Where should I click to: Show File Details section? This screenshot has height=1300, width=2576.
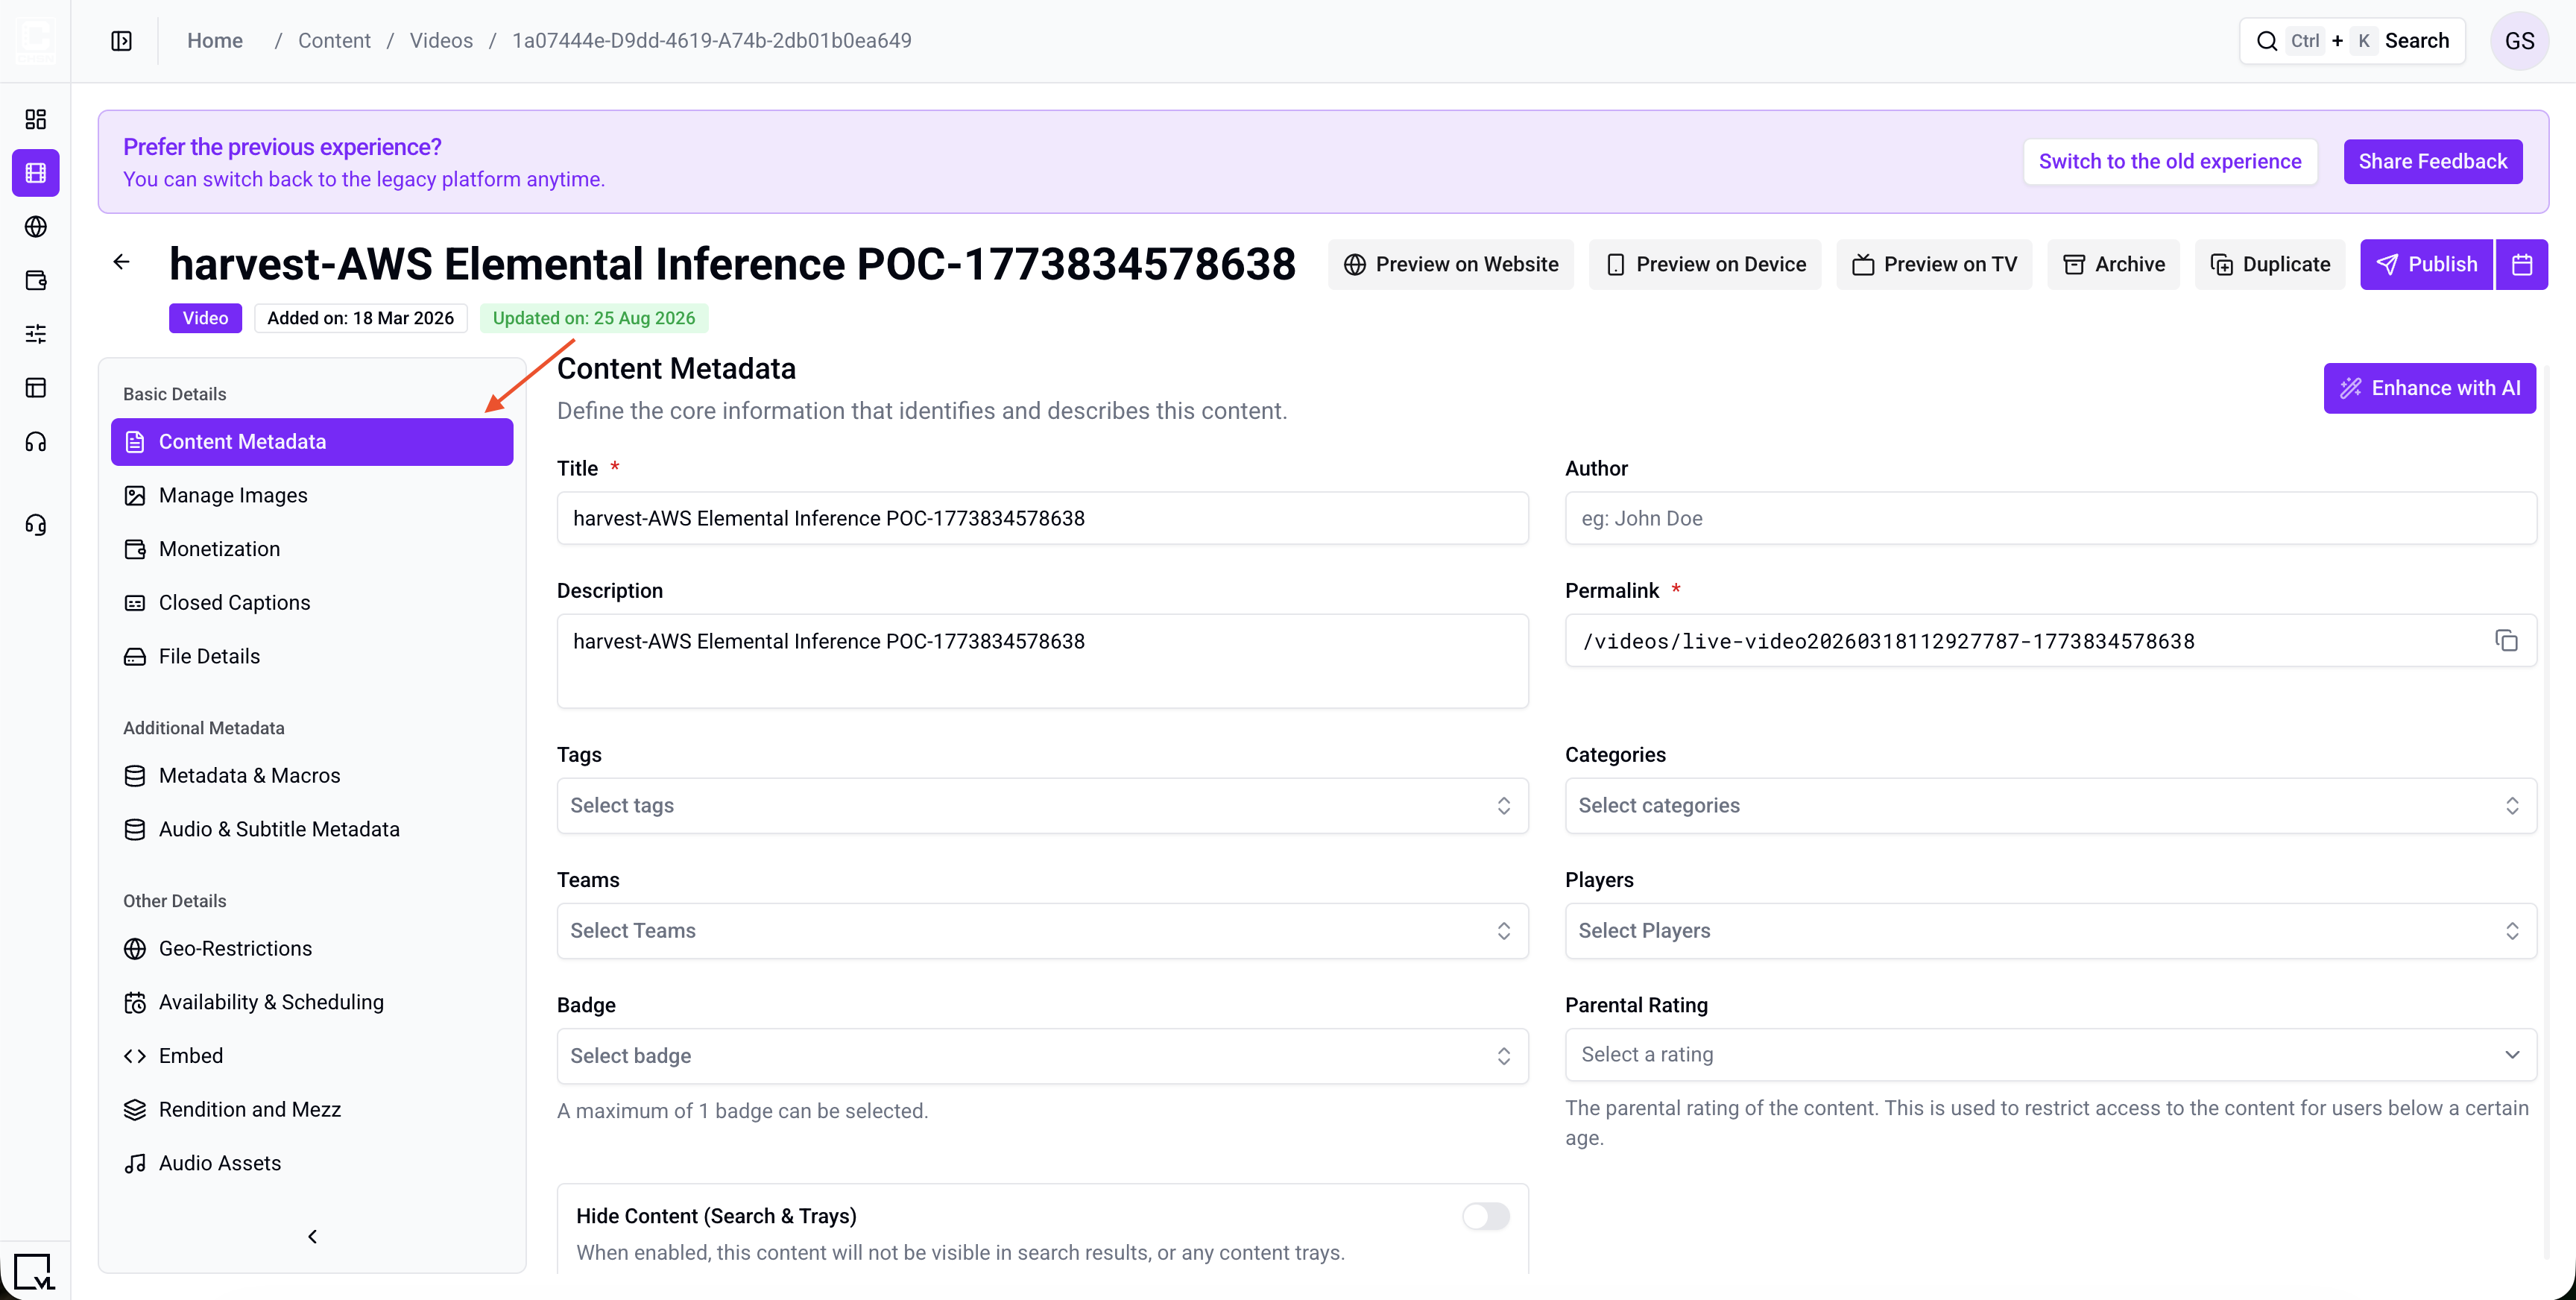coord(312,656)
